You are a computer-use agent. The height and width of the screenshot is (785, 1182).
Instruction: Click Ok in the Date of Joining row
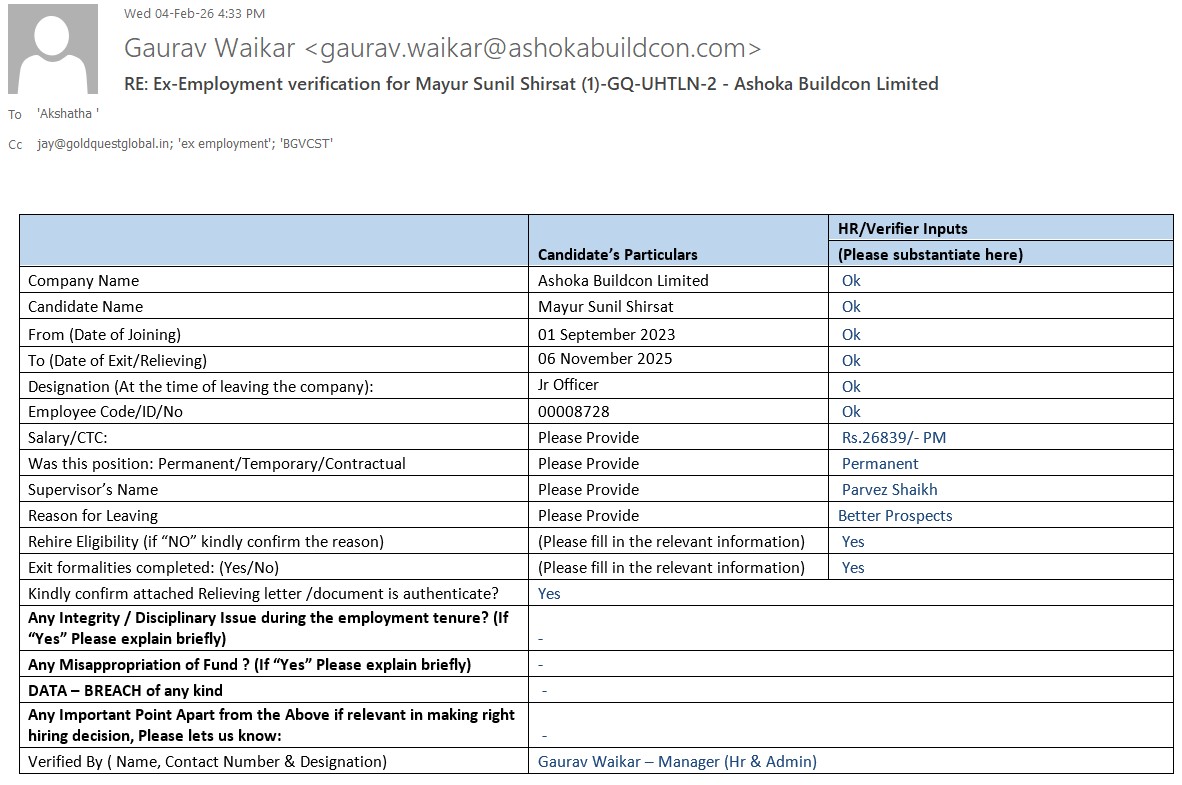pyautogui.click(x=851, y=335)
